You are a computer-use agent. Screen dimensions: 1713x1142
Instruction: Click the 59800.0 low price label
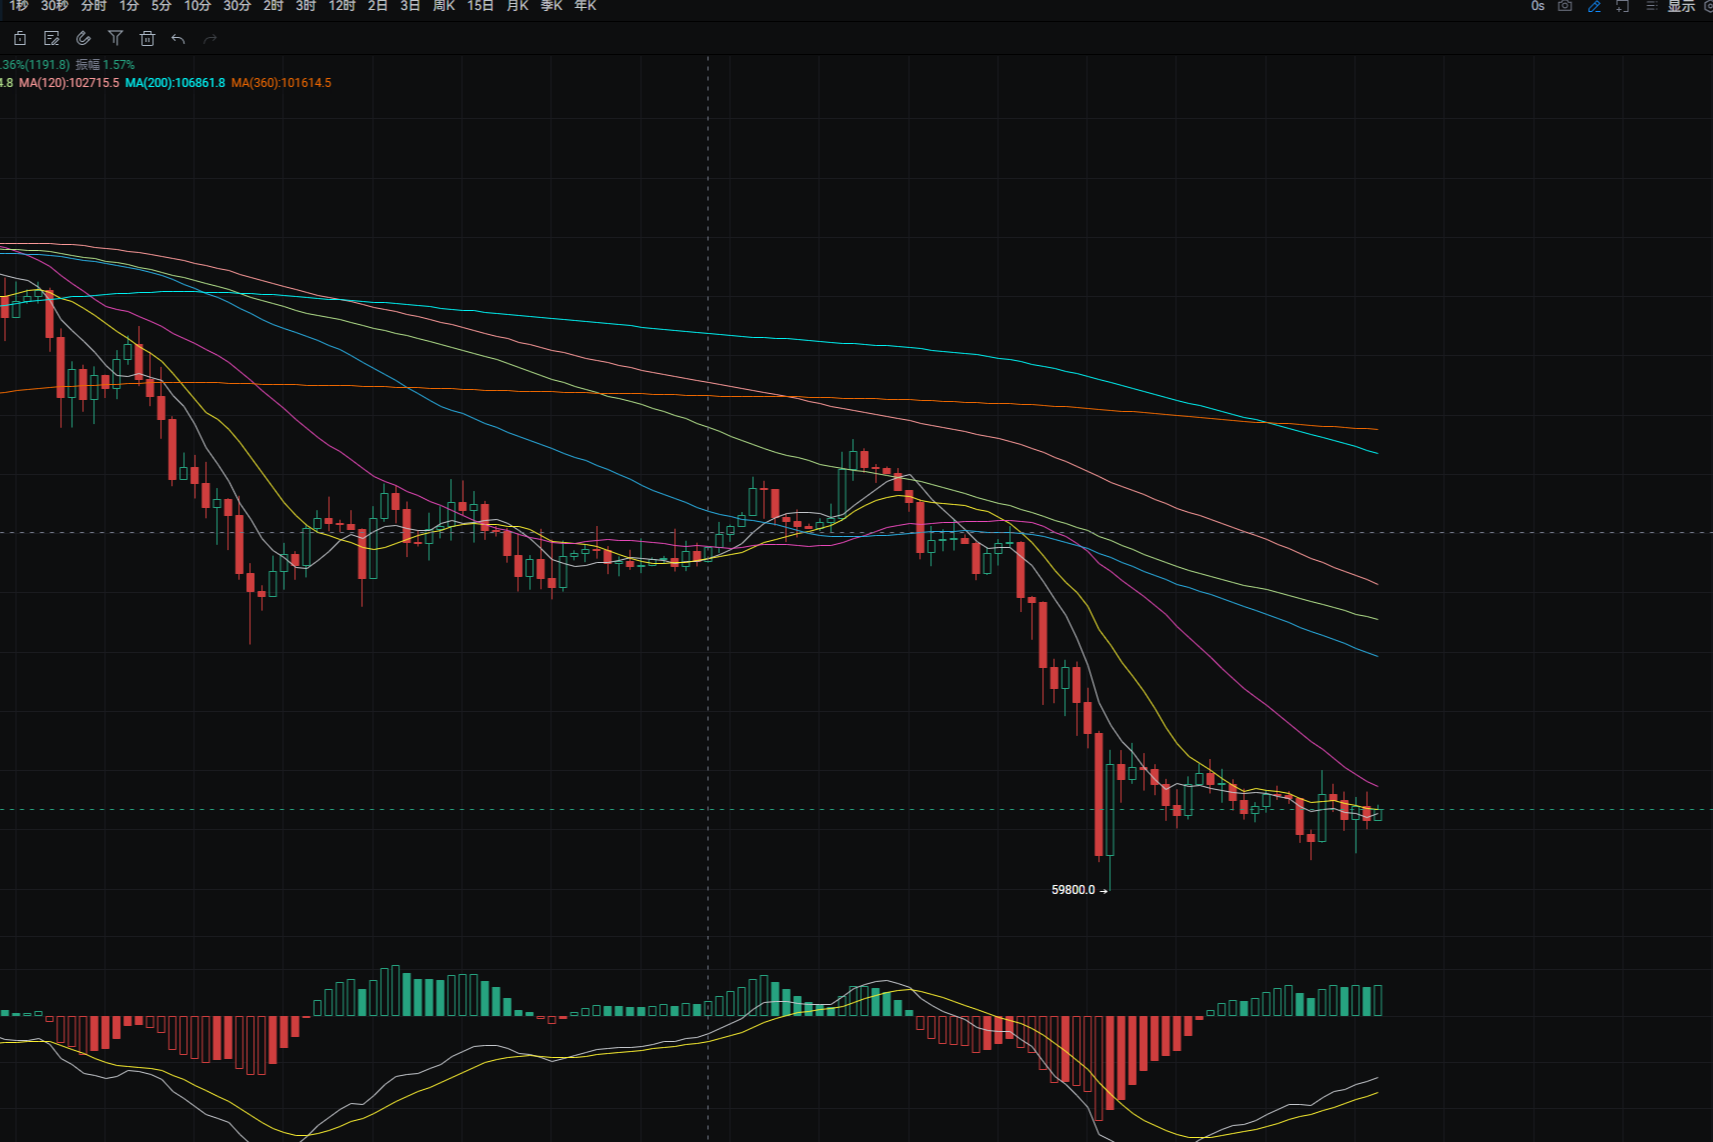coord(1073,890)
